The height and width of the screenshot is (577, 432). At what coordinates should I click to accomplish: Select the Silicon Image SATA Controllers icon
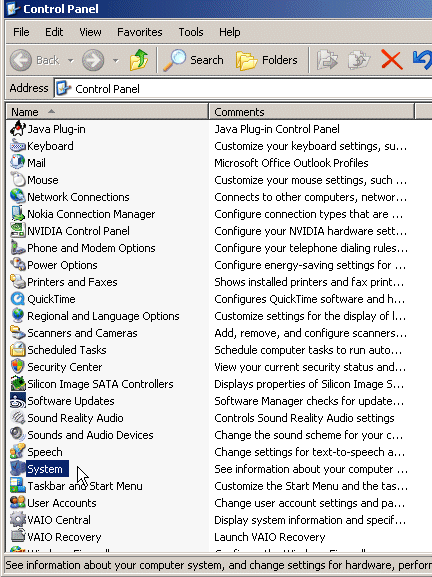click(18, 384)
